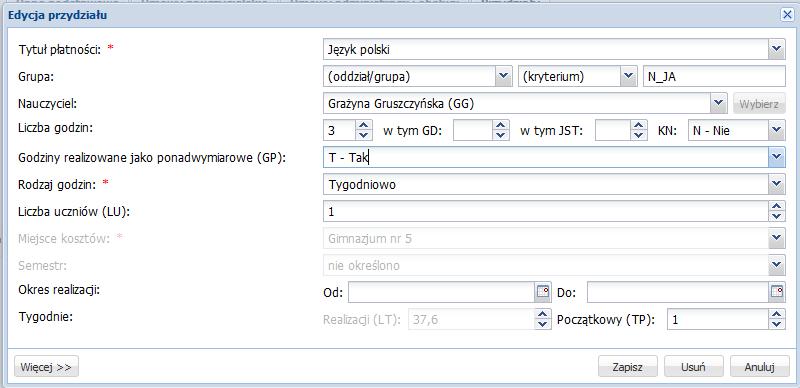The width and height of the screenshot is (800, 388).
Task: Open the Rodzaj godzin dropdown arrow
Action: point(777,185)
